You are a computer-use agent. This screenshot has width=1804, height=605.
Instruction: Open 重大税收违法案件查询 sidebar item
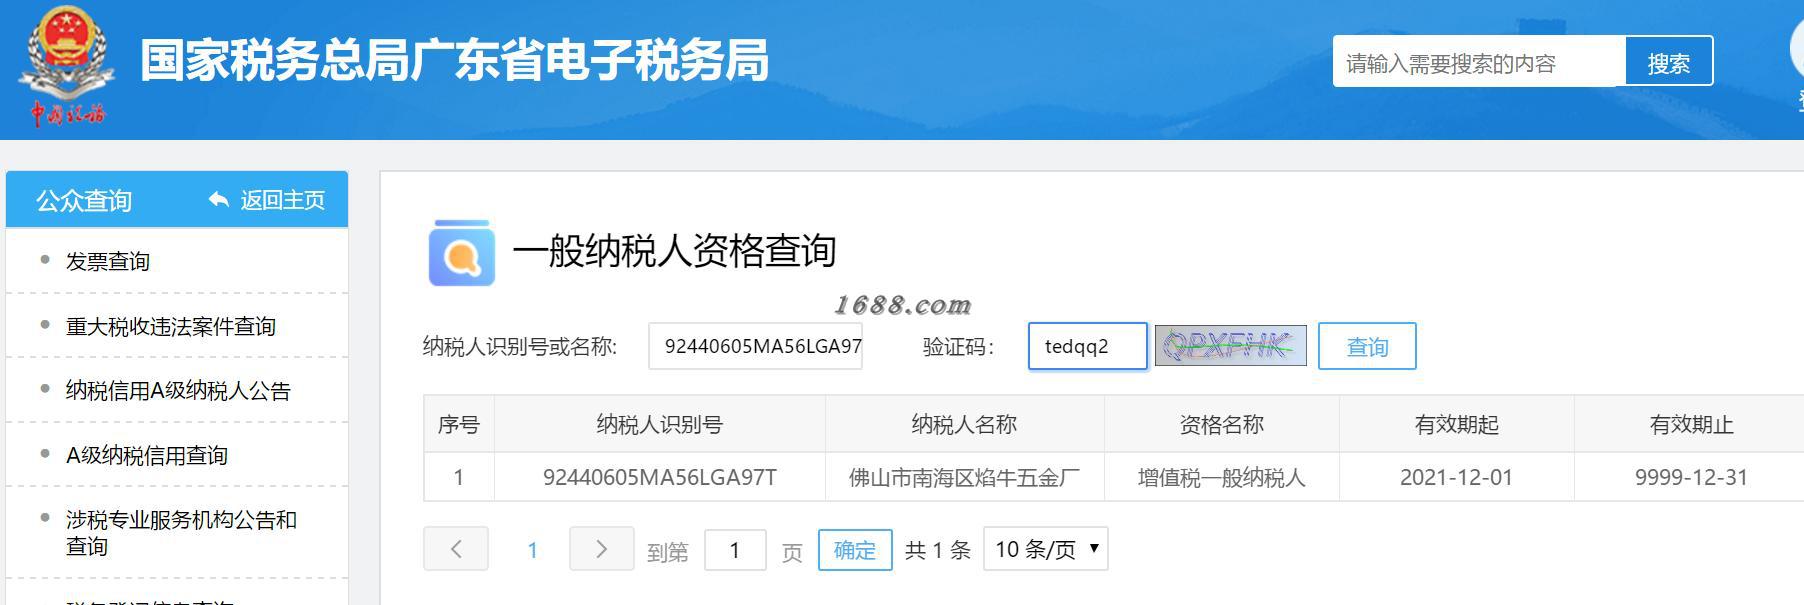click(171, 326)
